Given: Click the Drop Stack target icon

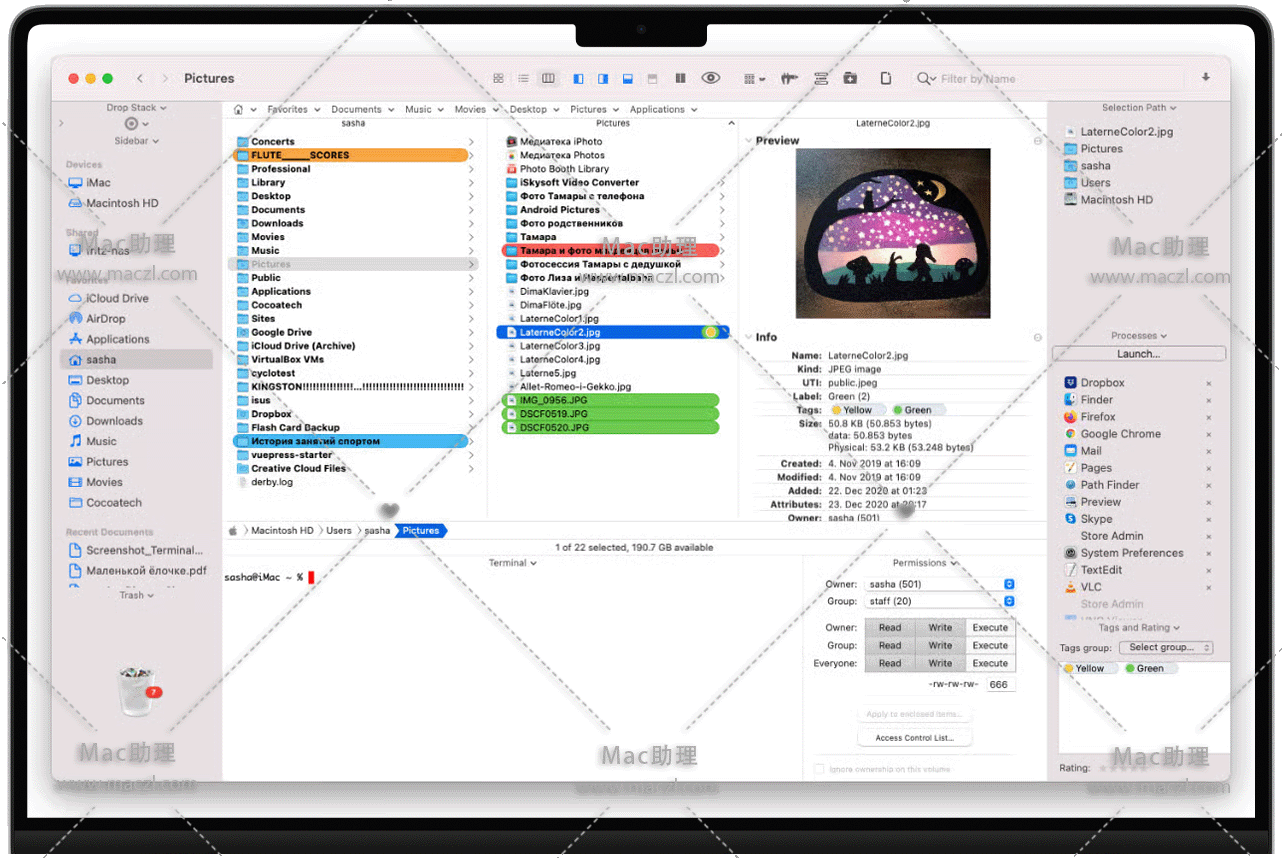Looking at the screenshot, I should click(x=131, y=124).
